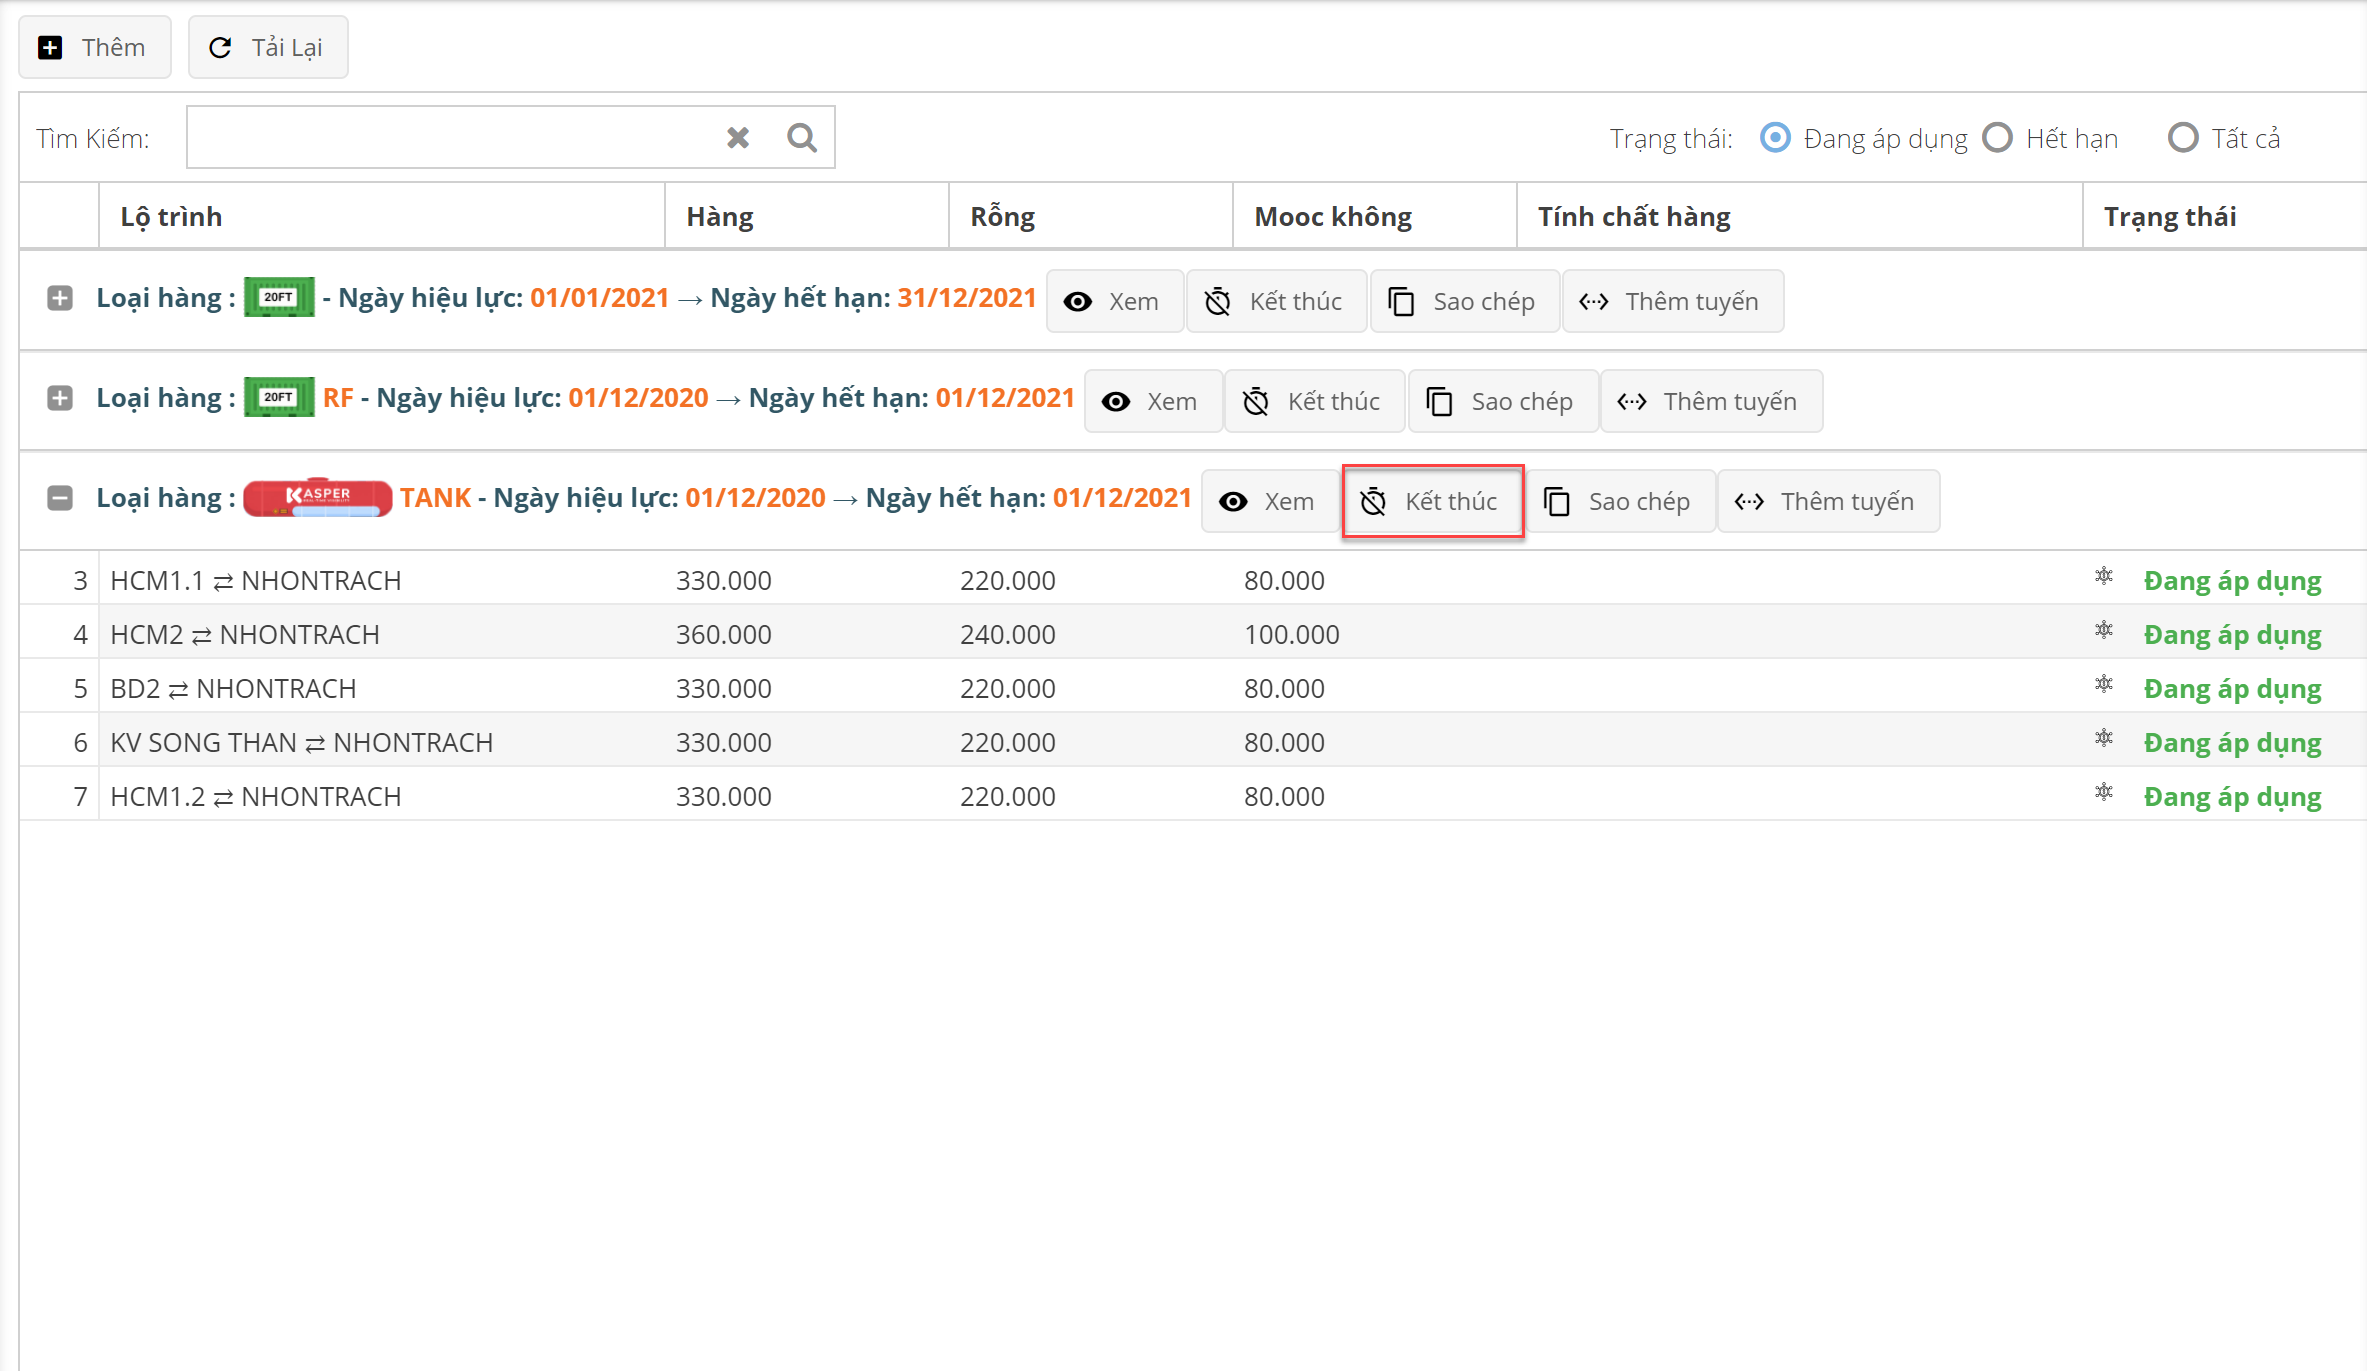Click the Xem eye button for TANK group
The width and height of the screenshot is (2367, 1371).
[1268, 501]
